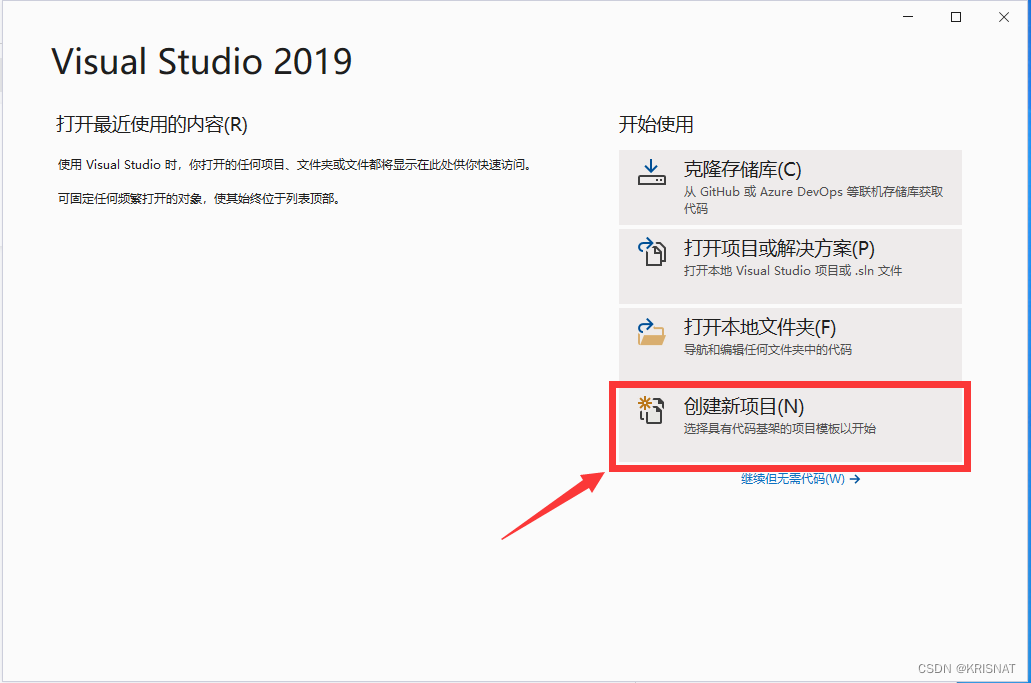This screenshot has width=1031, height=683.
Task: Close the Visual Studio 2019 start window
Action: pos(1003,17)
